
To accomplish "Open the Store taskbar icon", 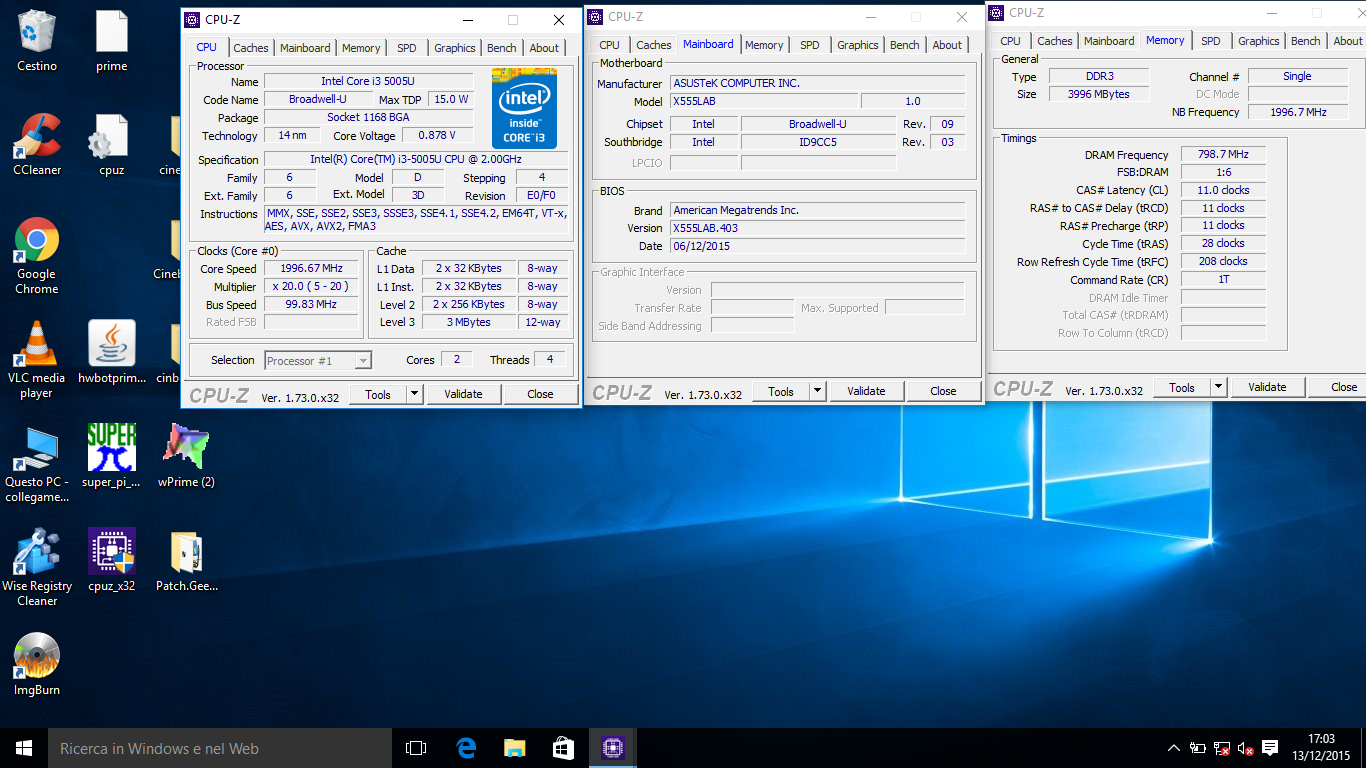I will (563, 748).
